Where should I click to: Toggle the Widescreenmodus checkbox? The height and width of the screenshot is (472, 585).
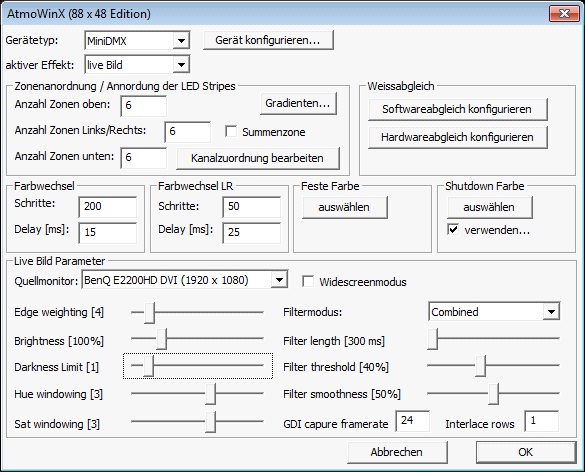pos(308,281)
